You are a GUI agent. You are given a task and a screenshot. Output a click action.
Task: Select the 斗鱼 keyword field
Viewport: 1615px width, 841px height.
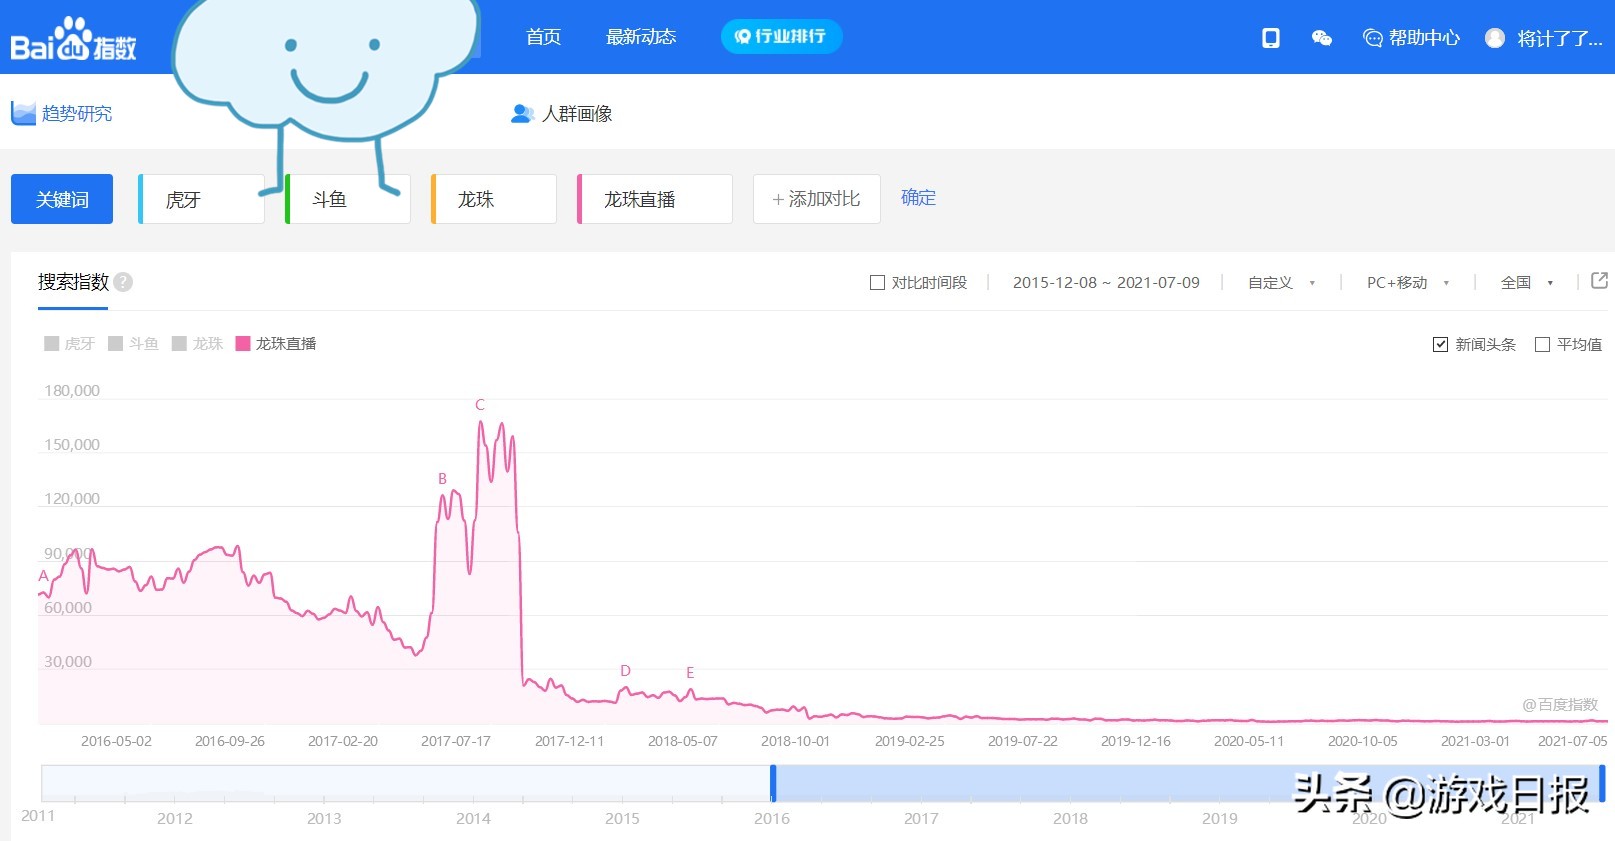pyautogui.click(x=347, y=199)
